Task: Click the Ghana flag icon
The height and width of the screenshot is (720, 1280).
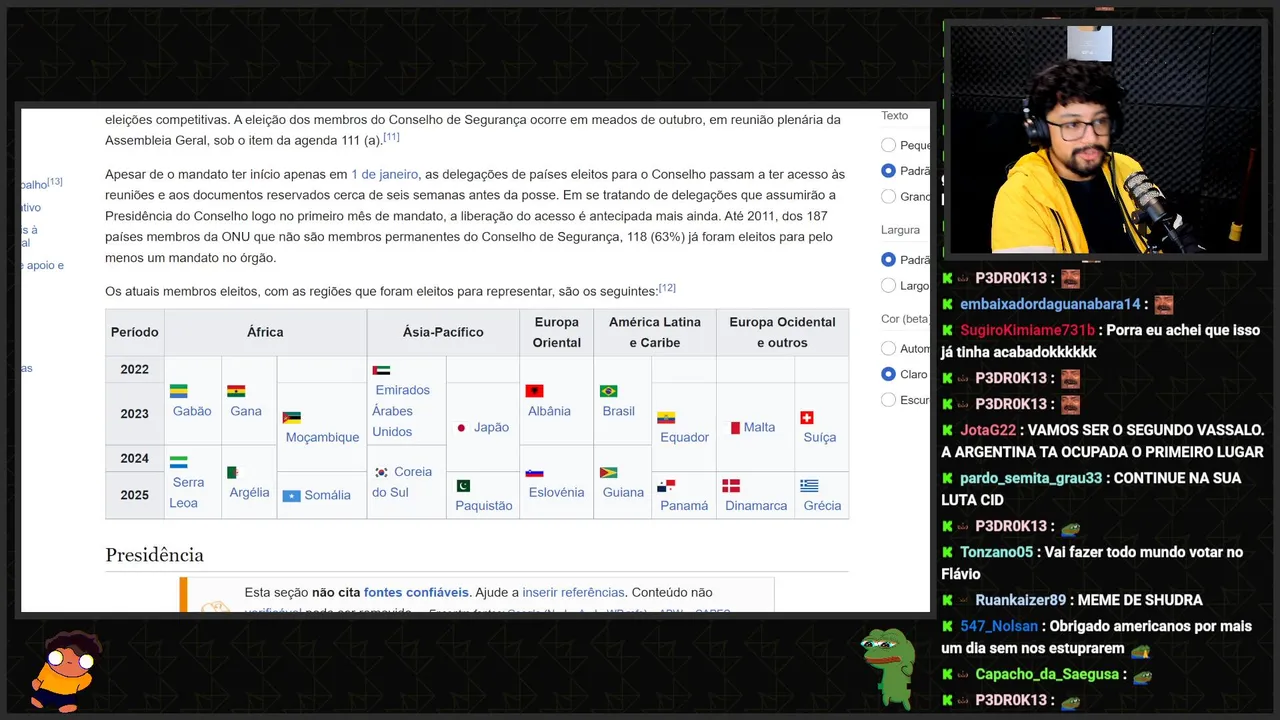Action: (x=236, y=391)
